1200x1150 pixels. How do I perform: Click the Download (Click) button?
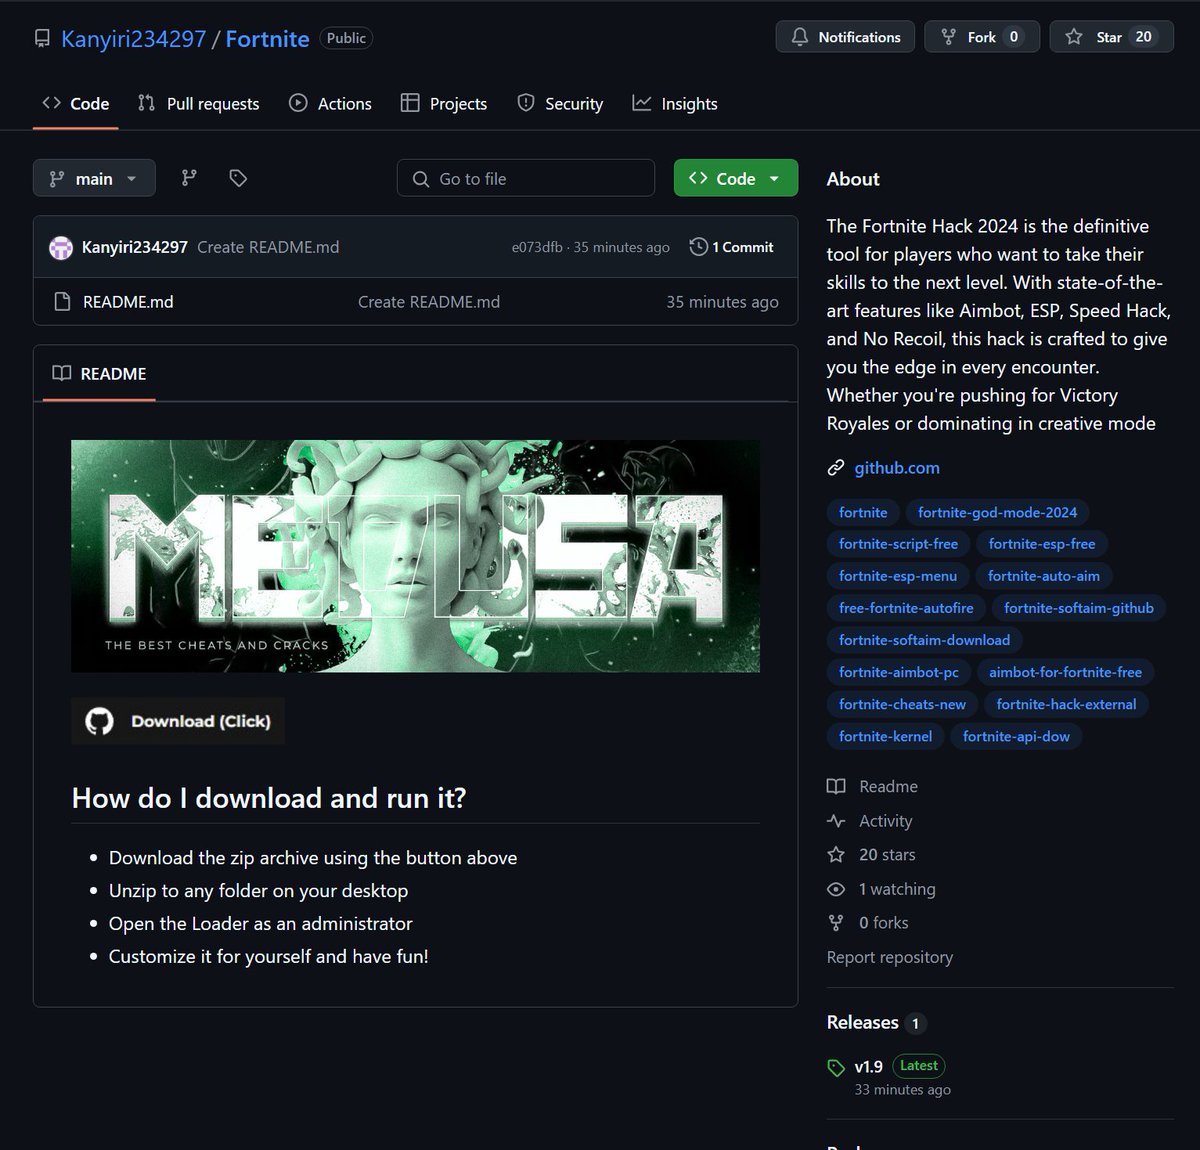[178, 721]
